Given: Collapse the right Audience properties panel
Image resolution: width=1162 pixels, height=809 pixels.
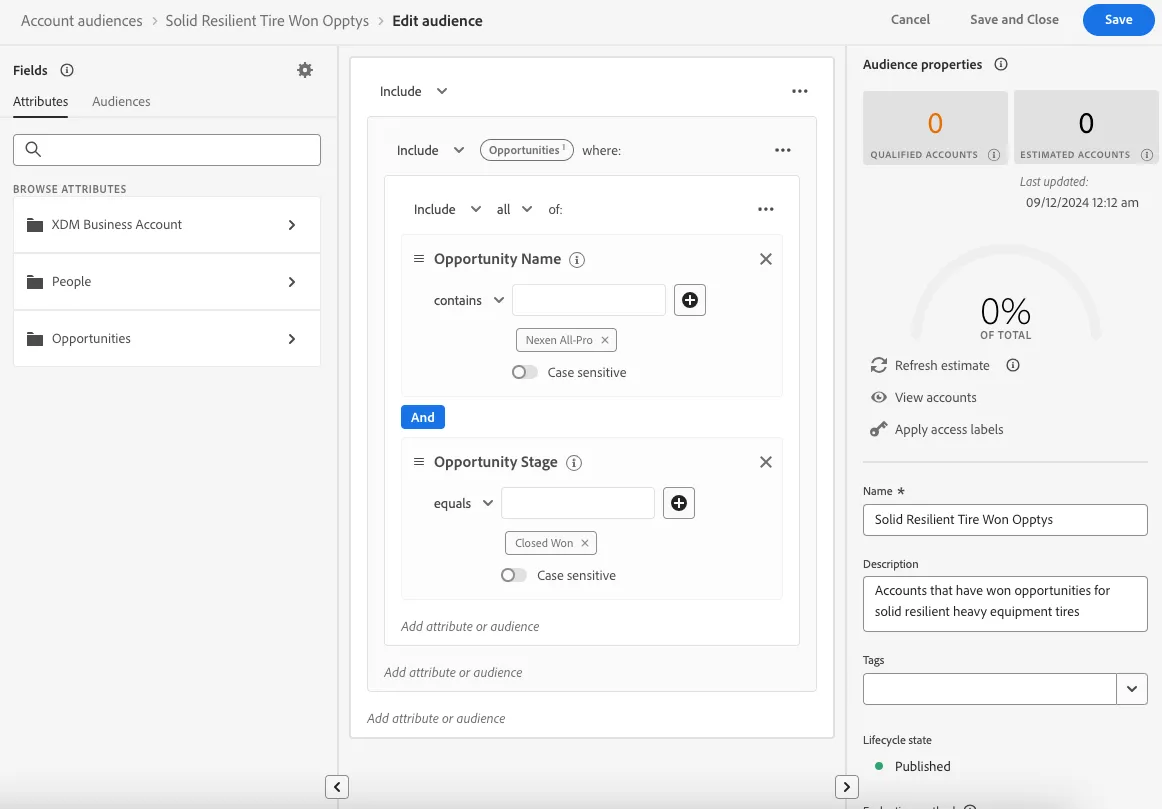Looking at the screenshot, I should tap(846, 787).
